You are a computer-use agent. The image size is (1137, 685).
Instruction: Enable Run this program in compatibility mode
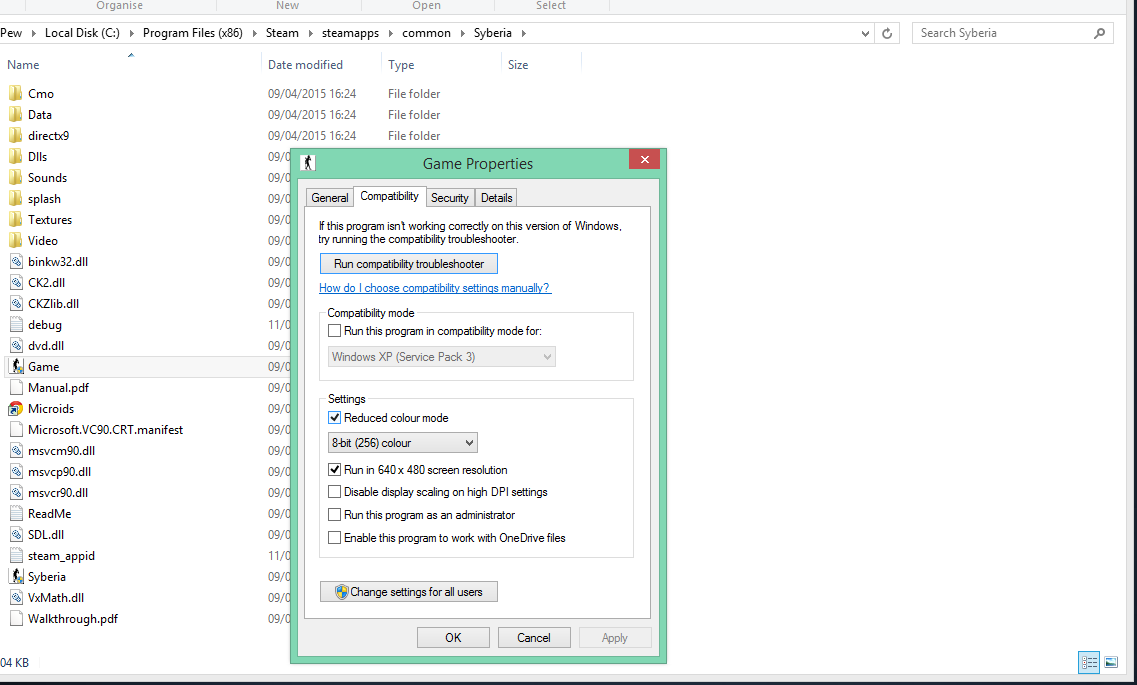[334, 331]
